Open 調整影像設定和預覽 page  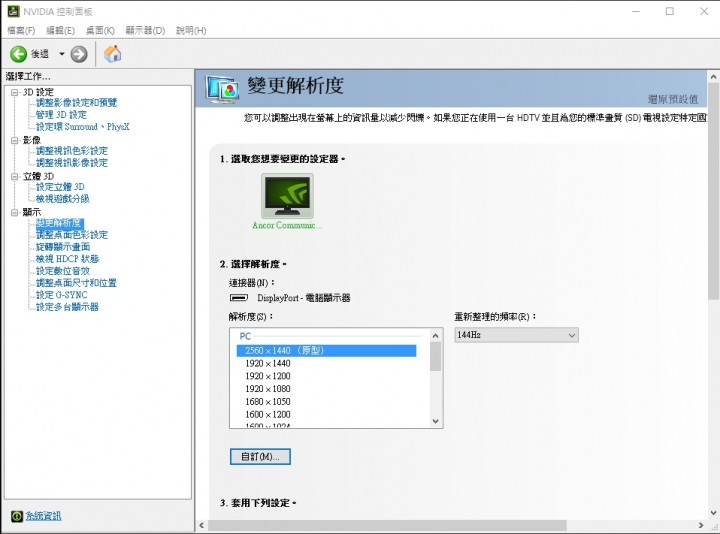[76, 102]
